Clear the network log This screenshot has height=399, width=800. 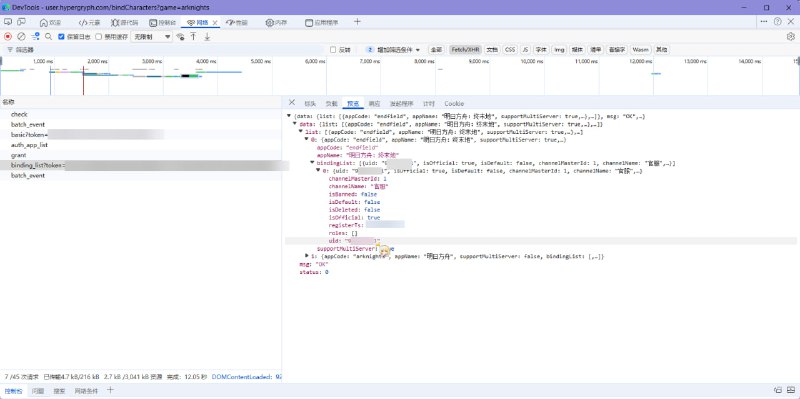[x=21, y=36]
